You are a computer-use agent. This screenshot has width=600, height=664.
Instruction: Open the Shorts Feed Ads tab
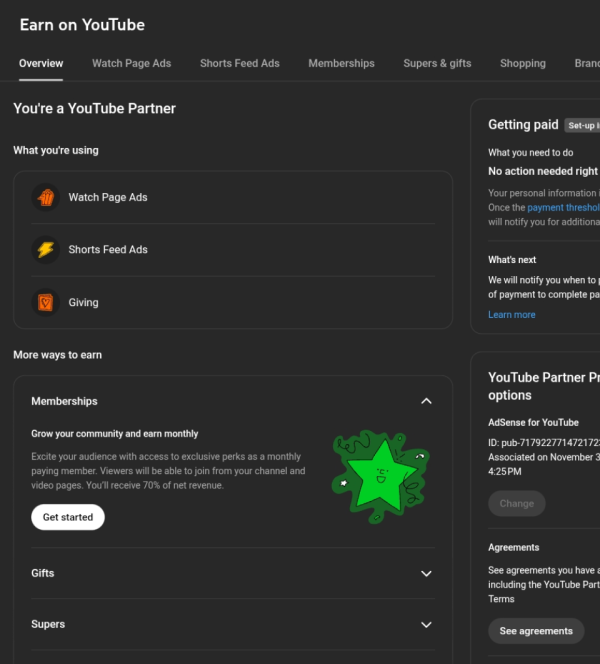tap(239, 63)
